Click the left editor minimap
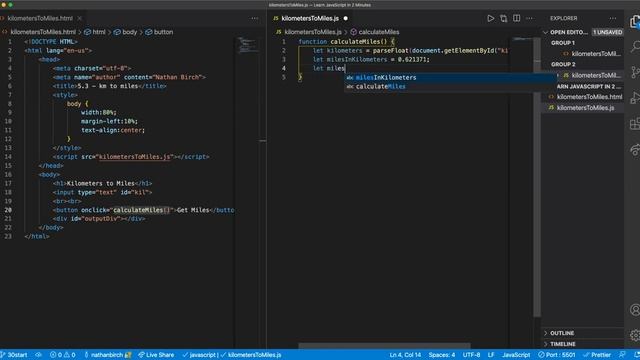Viewport: 640px width, 360px height. 247,45
